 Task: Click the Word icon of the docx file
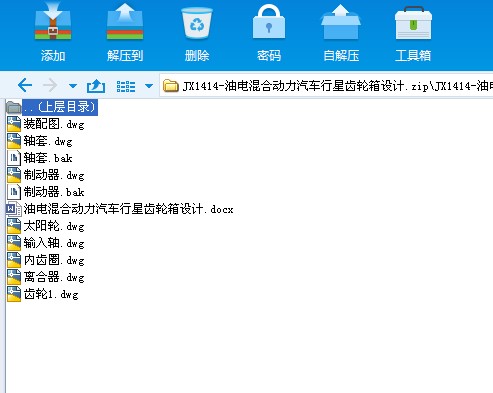(14, 209)
